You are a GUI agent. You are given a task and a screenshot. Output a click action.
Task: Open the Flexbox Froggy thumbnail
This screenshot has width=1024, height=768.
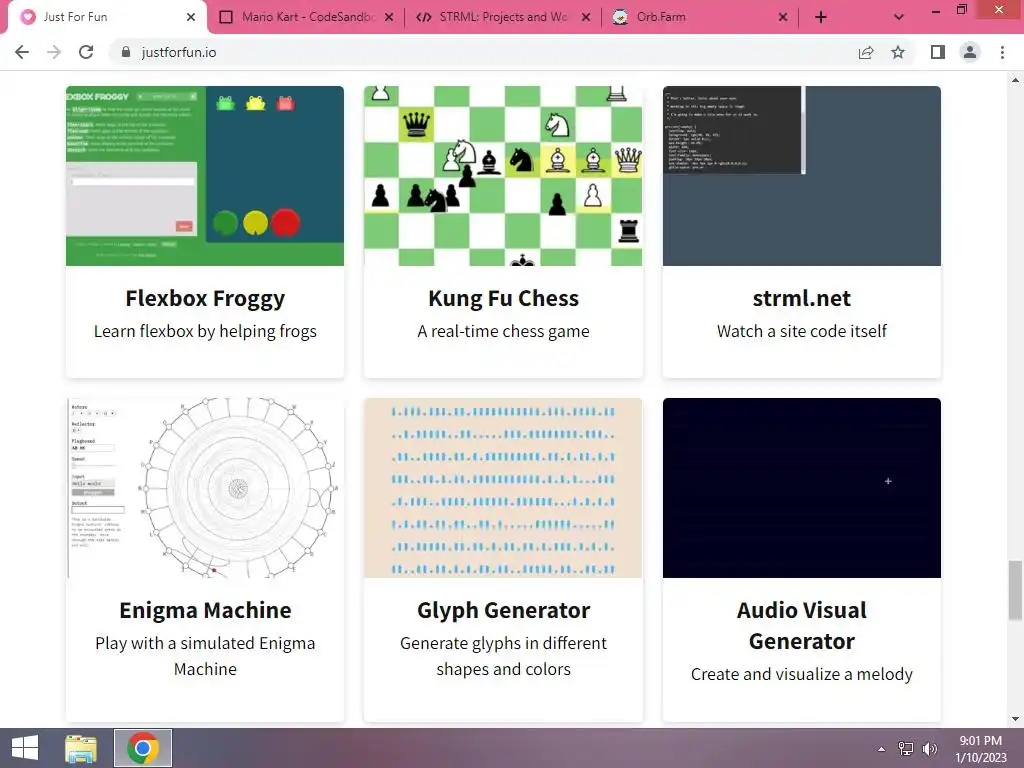(x=205, y=176)
